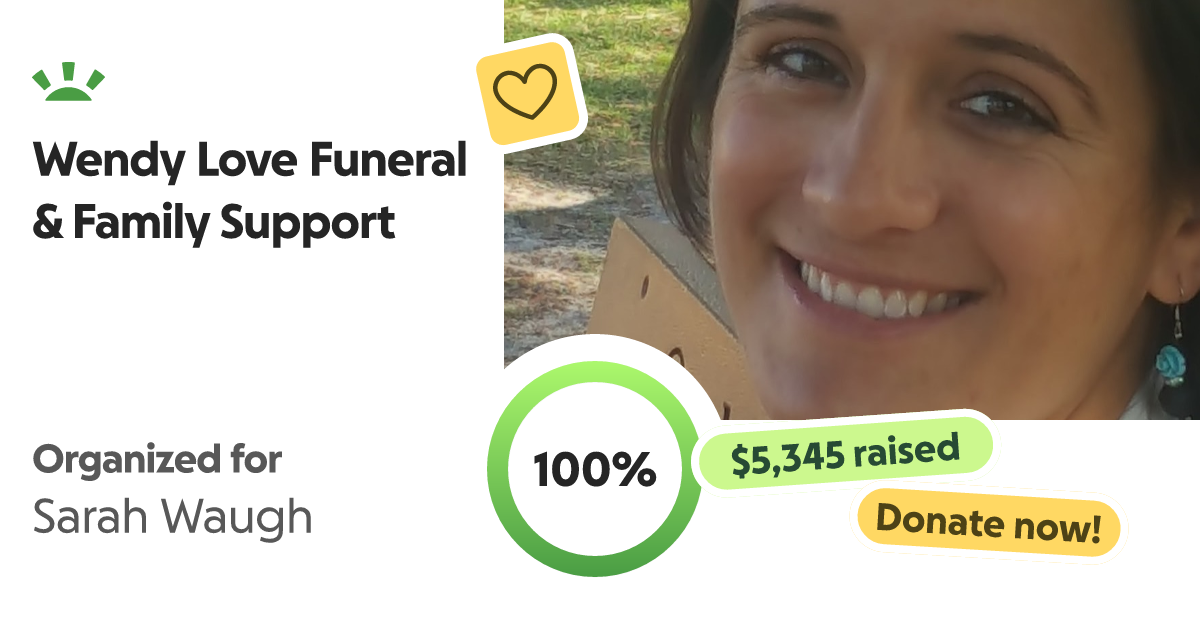The width and height of the screenshot is (1200, 630).
Task: Open the Wendy Love Funeral title line
Action: point(250,160)
